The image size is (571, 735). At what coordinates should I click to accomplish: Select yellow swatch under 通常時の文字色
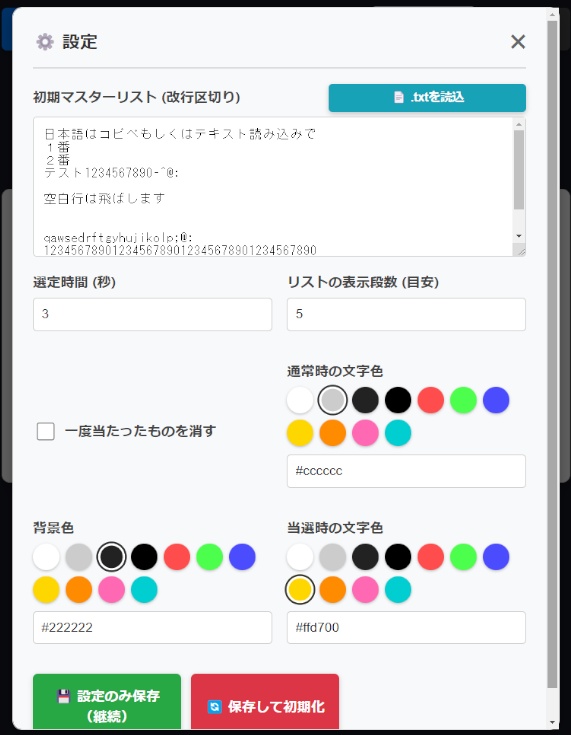point(300,433)
